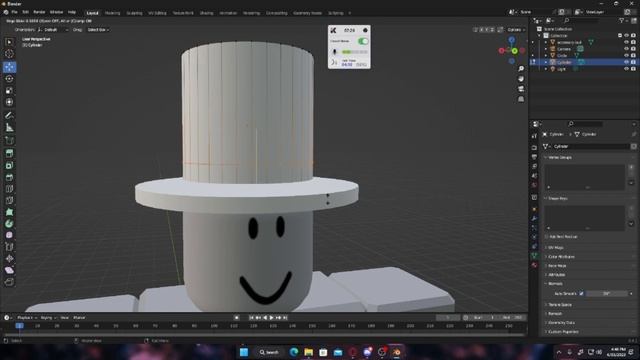Hide the Light object in outliner
The image size is (640, 360).
[627, 69]
